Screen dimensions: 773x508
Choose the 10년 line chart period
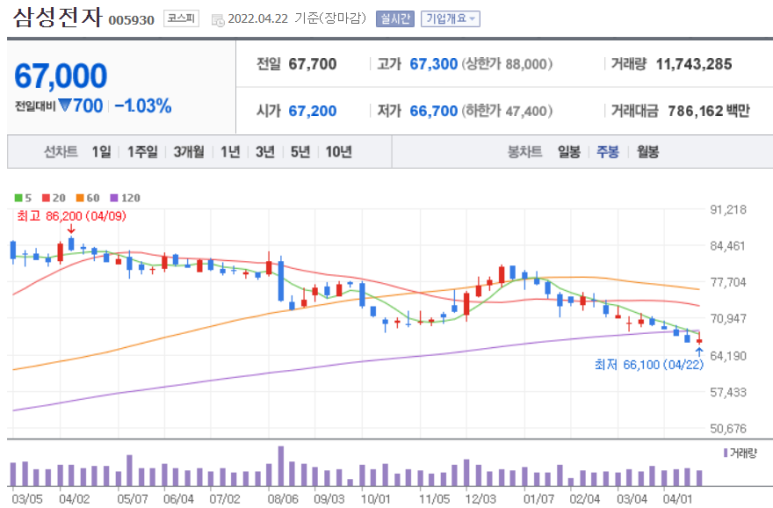338,152
